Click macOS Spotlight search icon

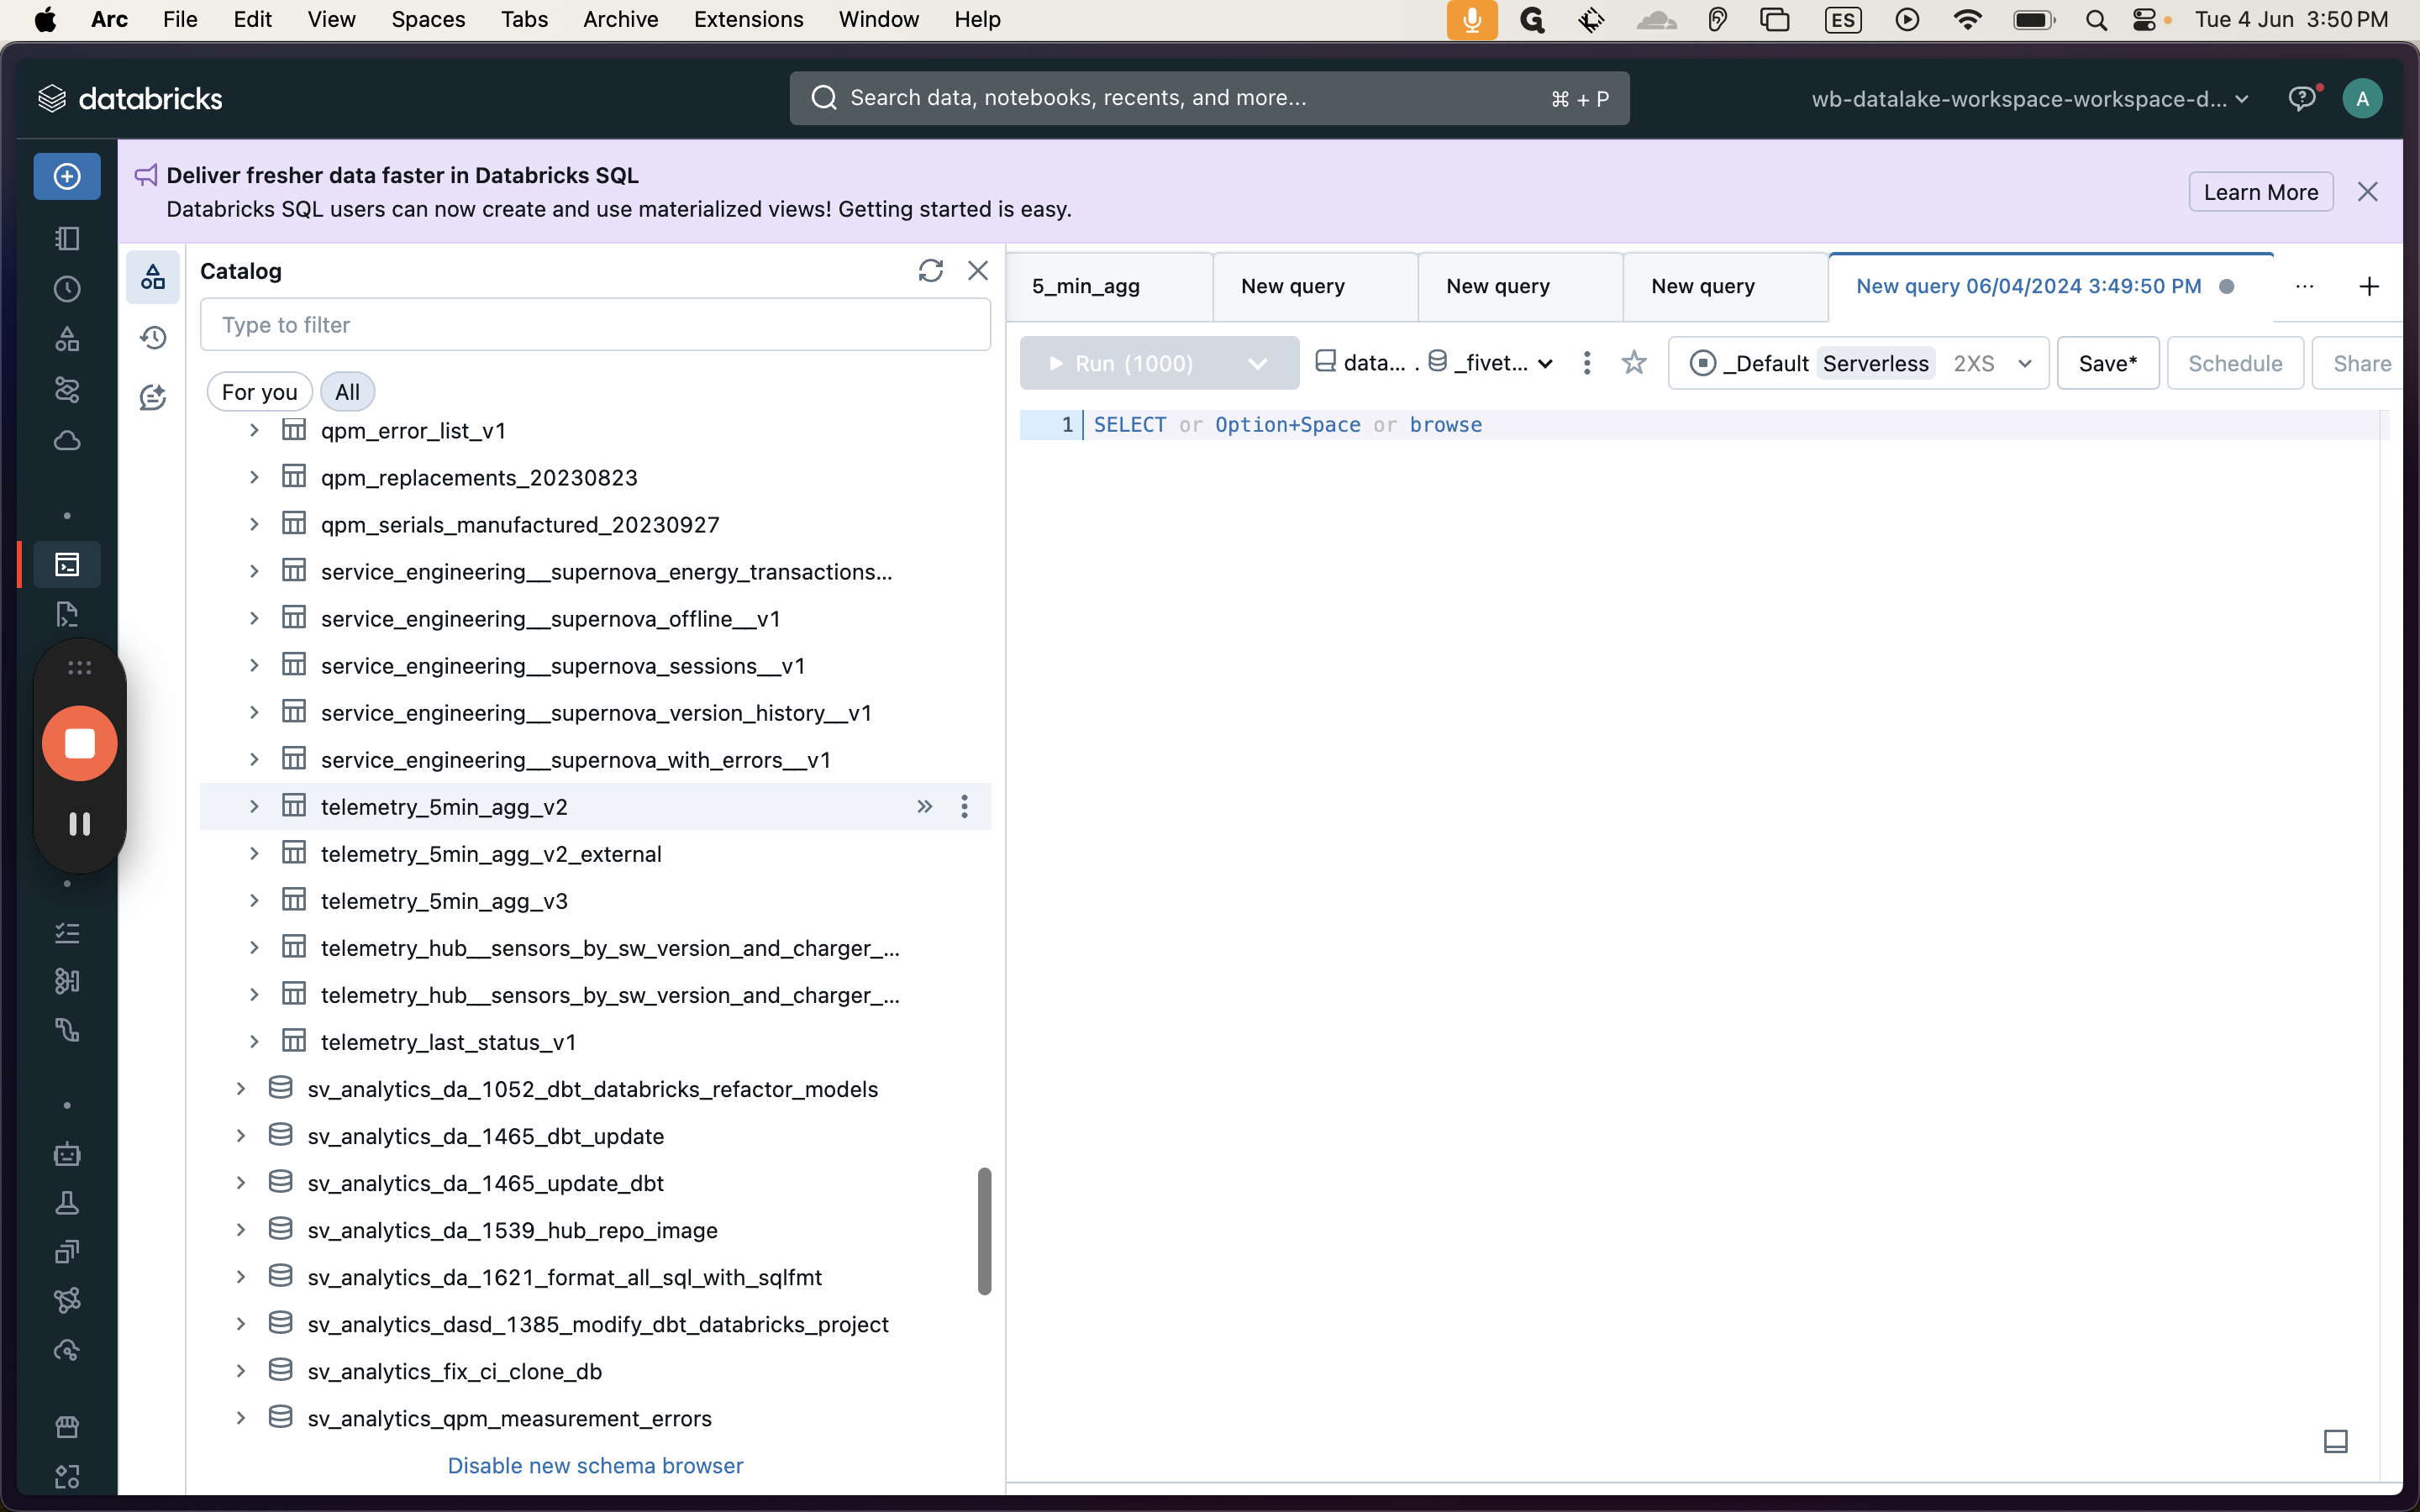(2096, 20)
